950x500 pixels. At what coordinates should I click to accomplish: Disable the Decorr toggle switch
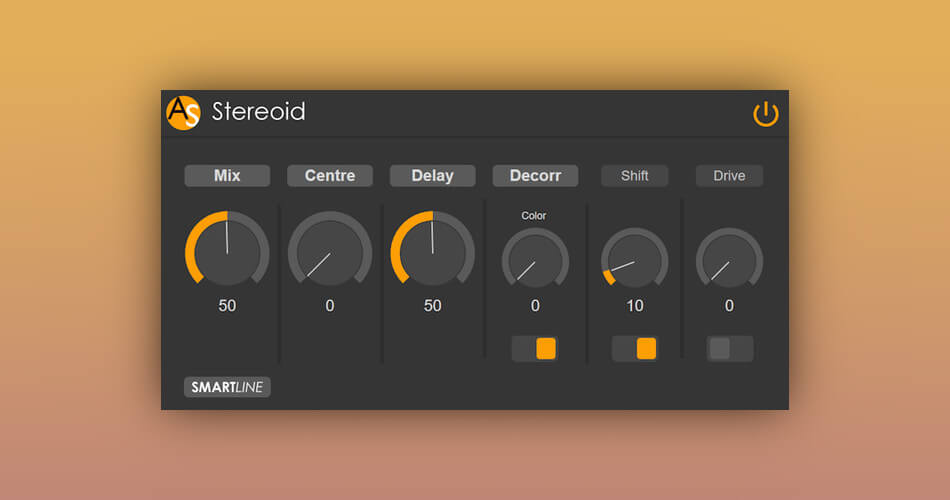535,348
